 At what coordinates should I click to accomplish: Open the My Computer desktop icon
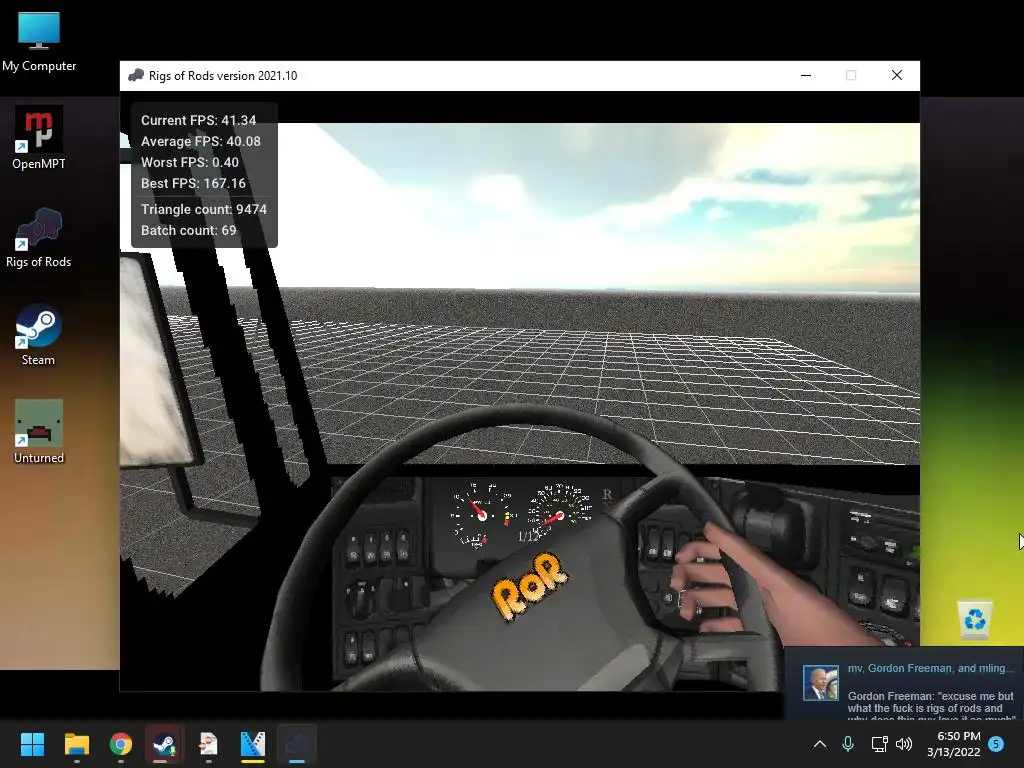click(39, 41)
